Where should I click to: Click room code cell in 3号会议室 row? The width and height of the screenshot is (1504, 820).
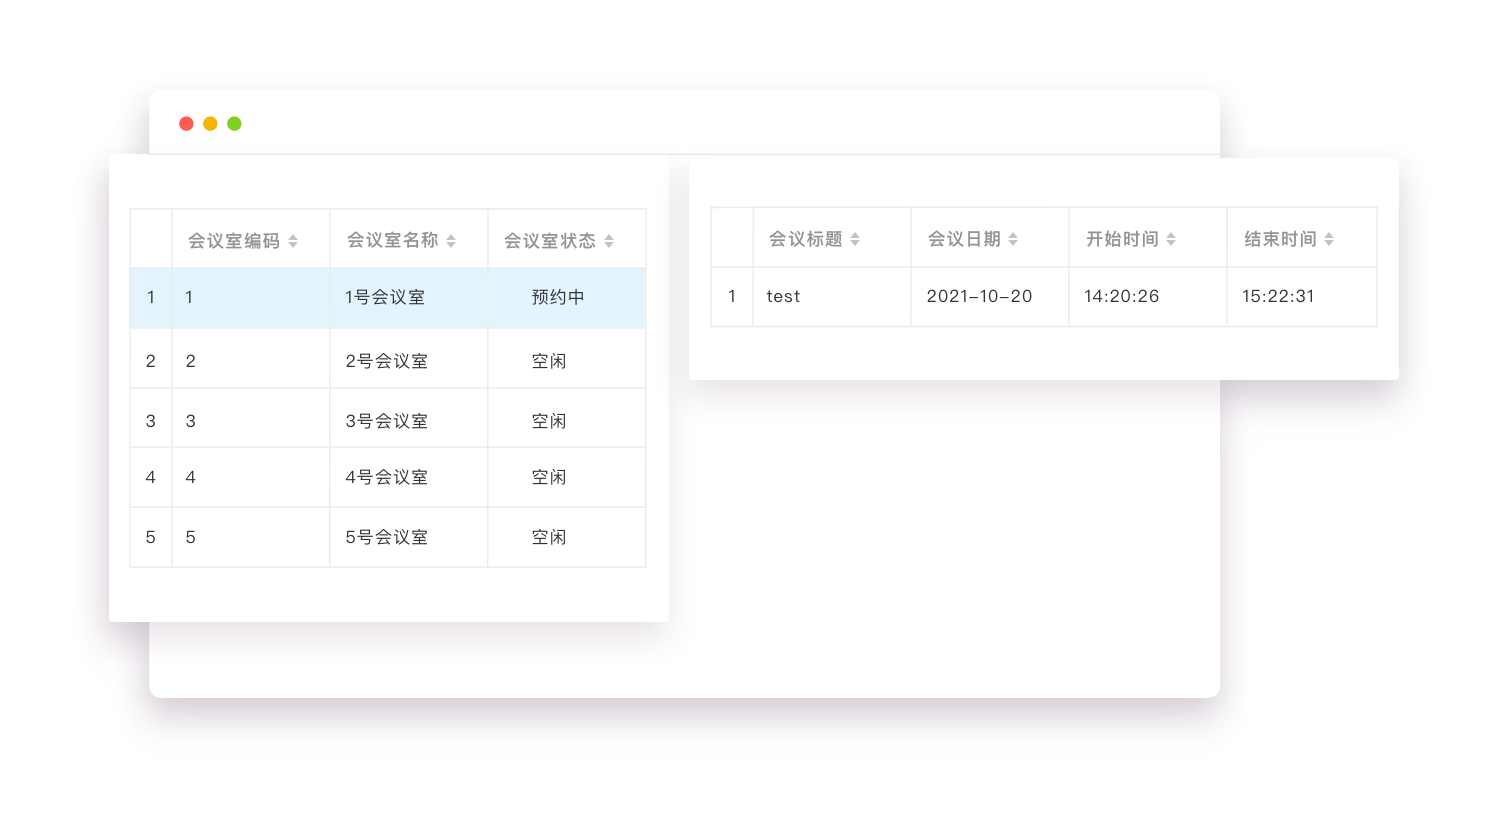tap(251, 418)
